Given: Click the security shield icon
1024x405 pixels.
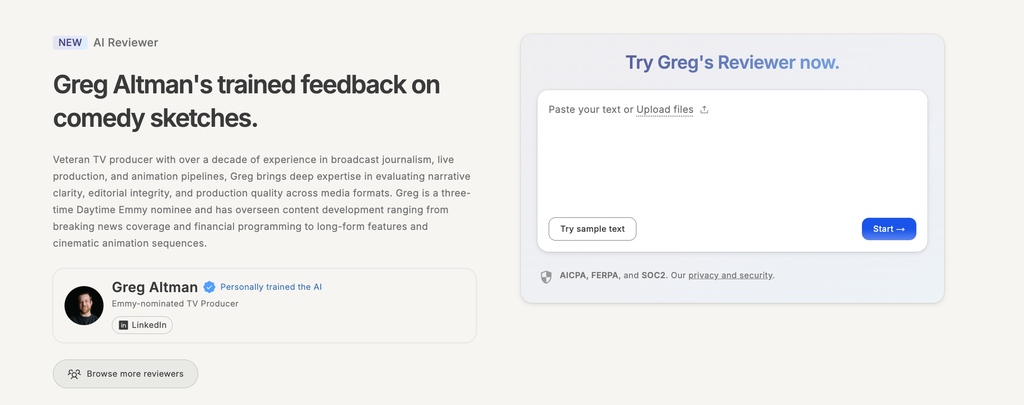Looking at the screenshot, I should (546, 276).
